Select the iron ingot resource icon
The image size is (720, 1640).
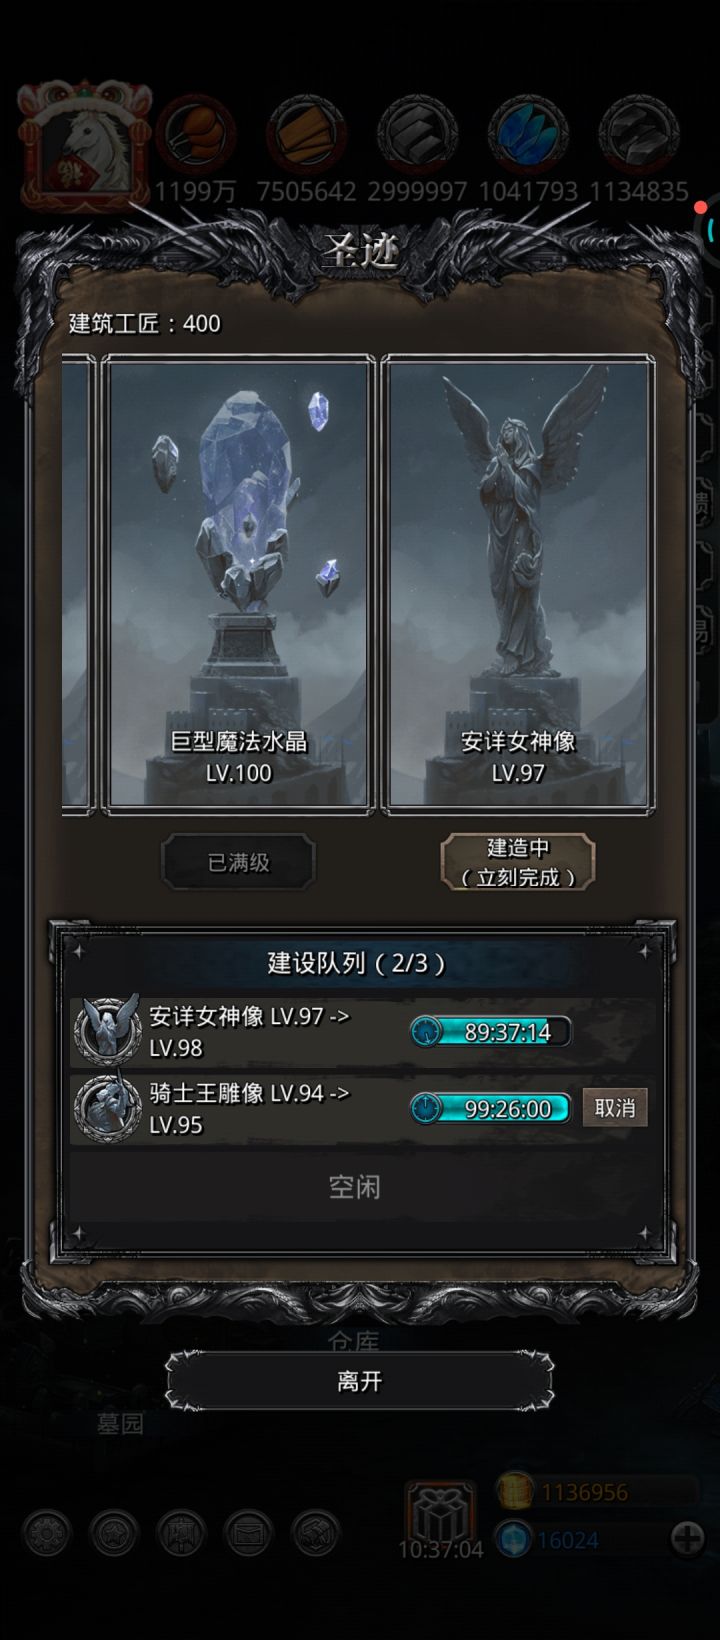pyautogui.click(x=638, y=134)
